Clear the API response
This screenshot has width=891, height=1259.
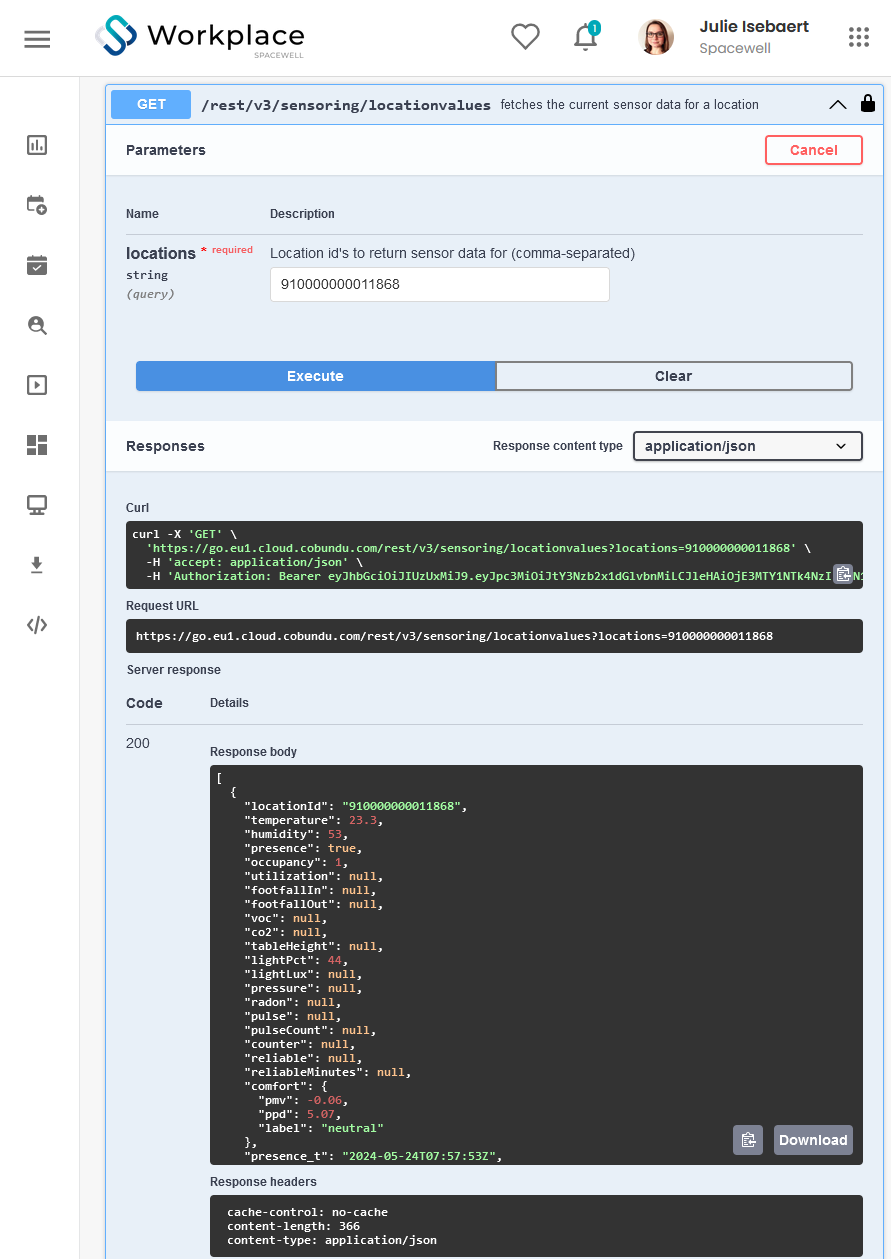(674, 376)
